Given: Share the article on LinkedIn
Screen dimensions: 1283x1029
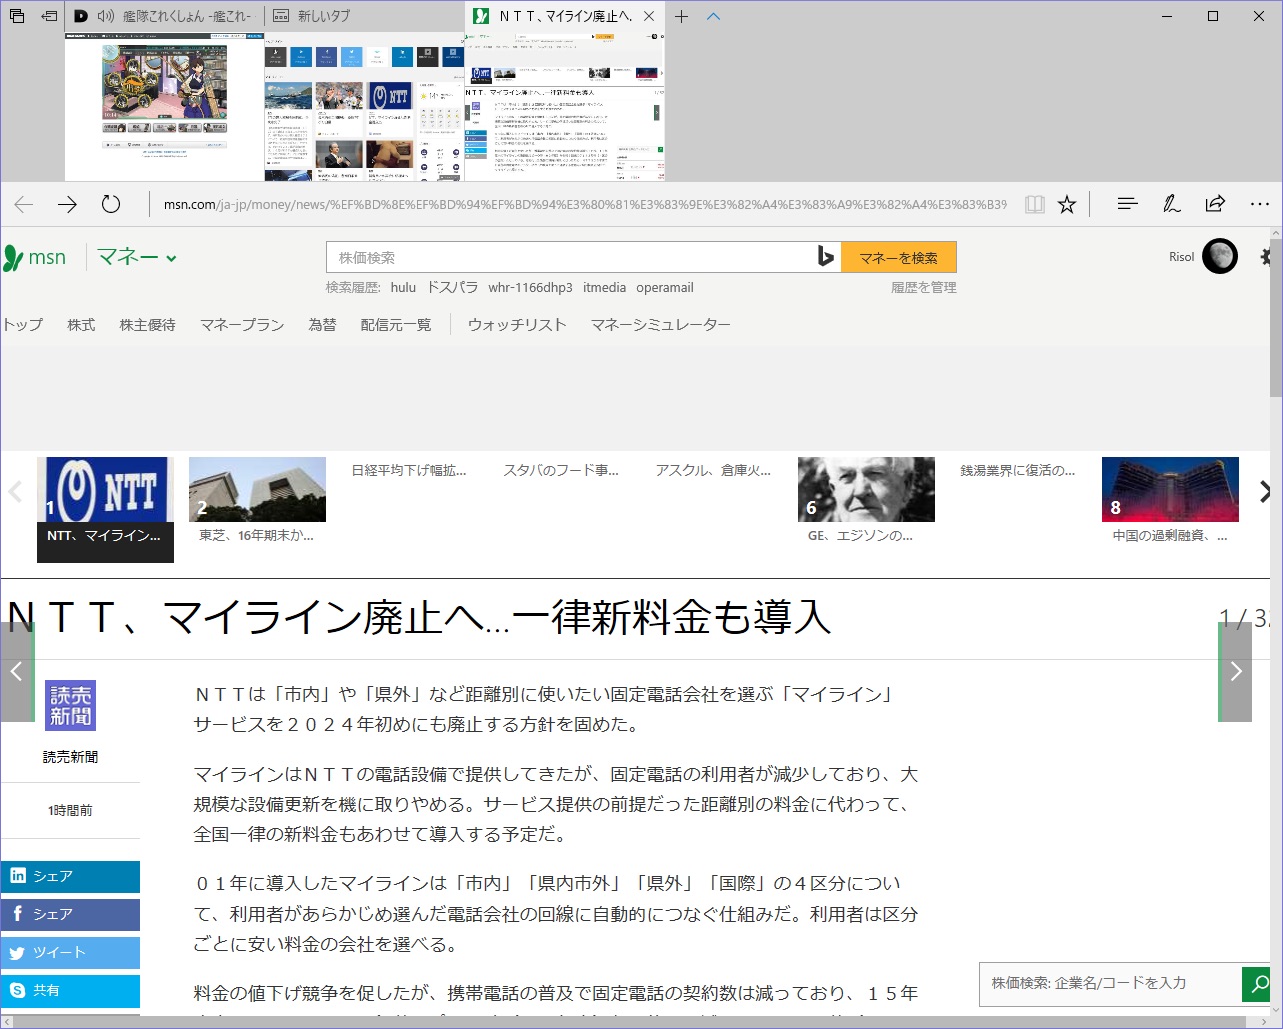Looking at the screenshot, I should click(70, 877).
